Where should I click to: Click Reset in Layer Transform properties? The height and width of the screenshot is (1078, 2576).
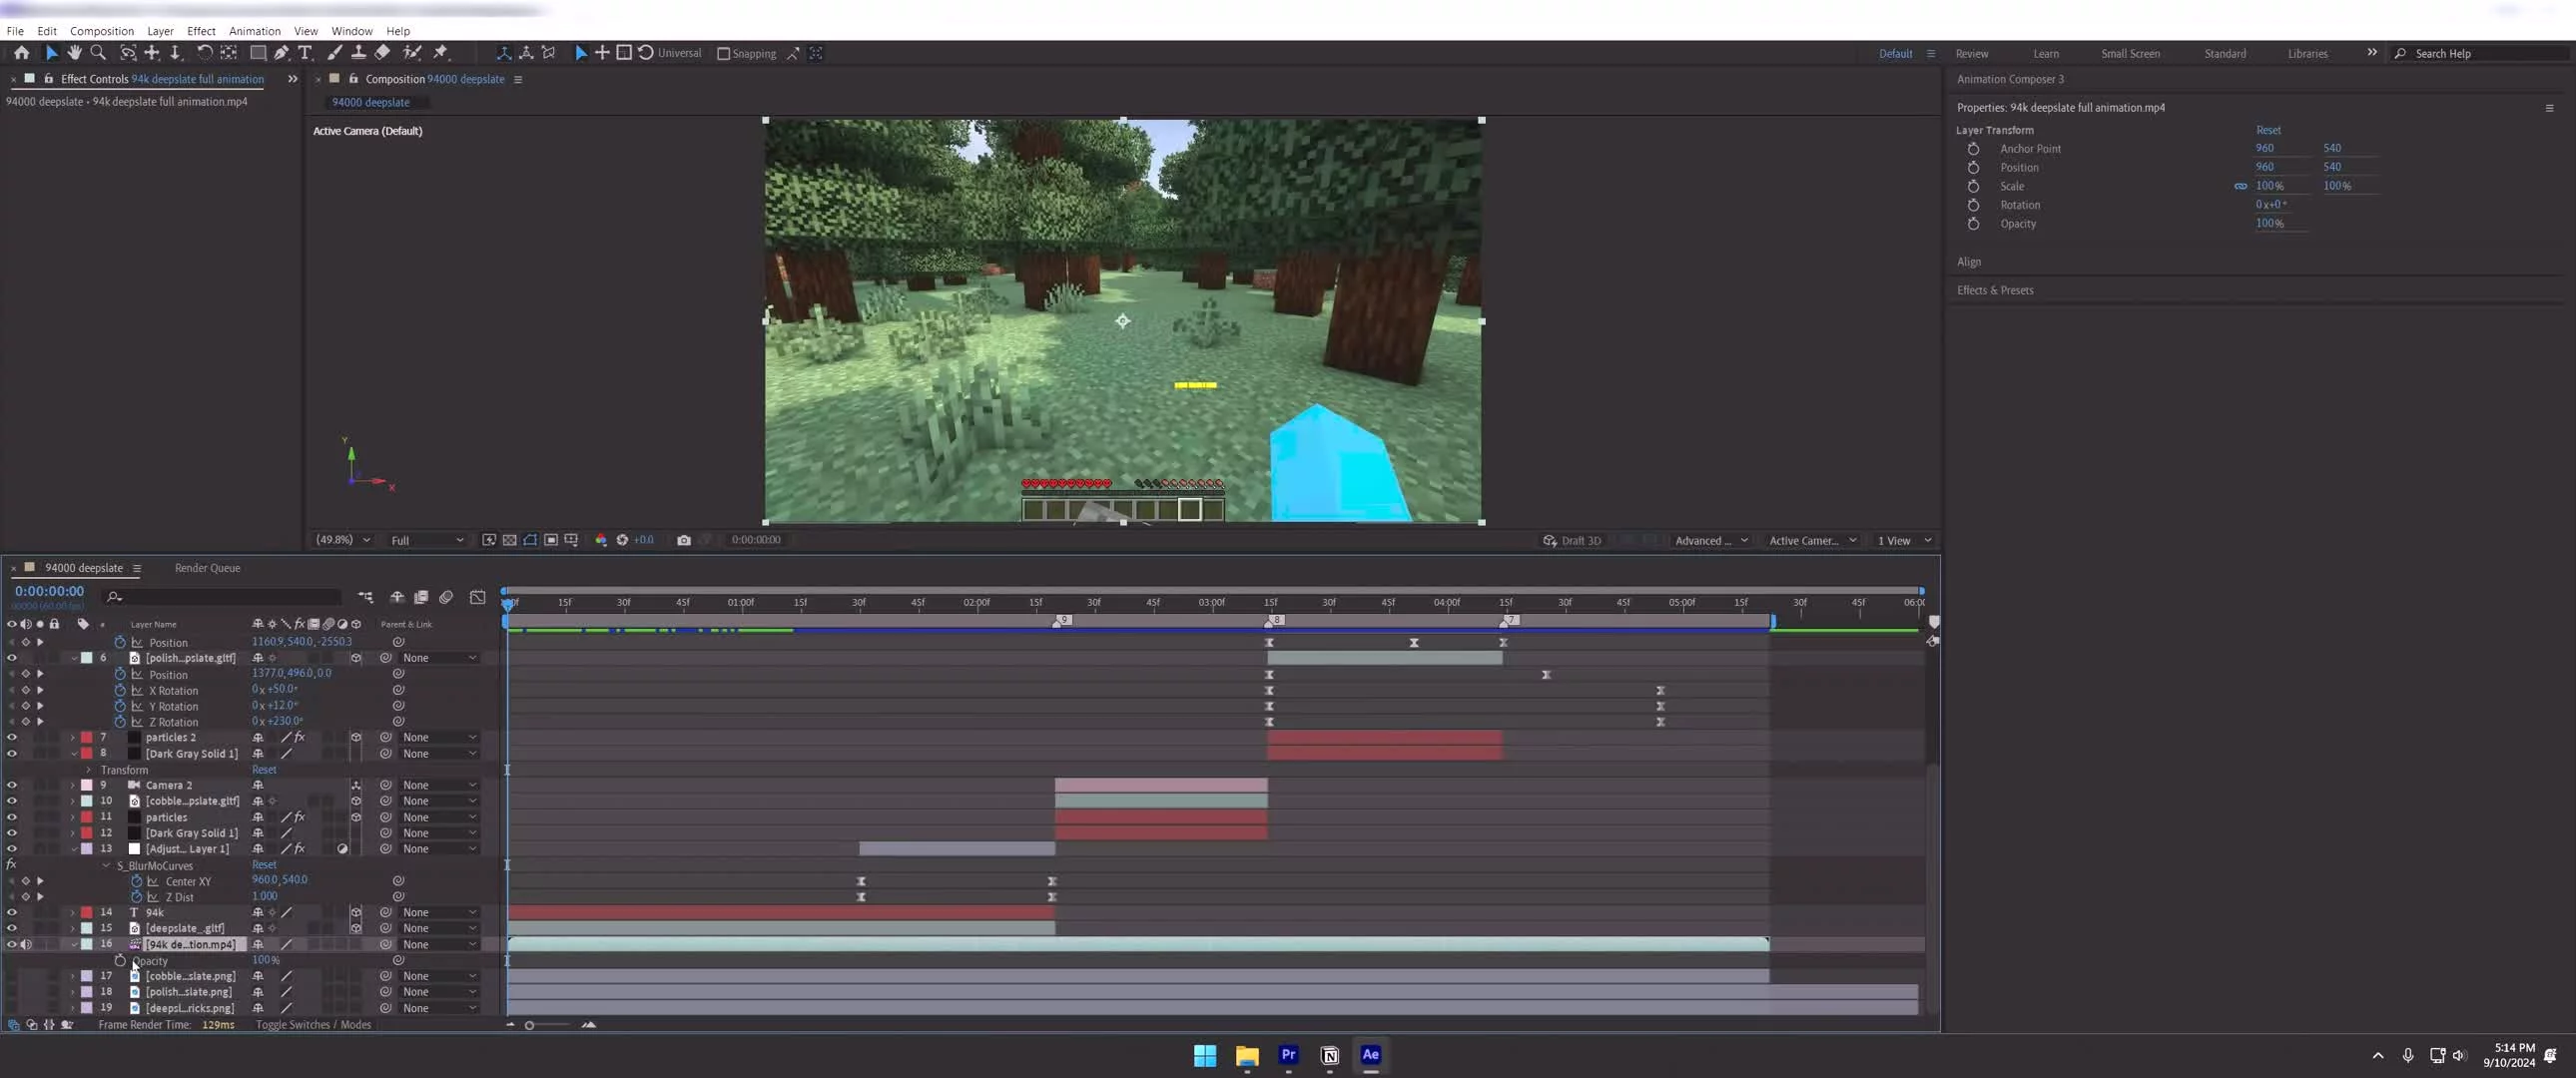pos(2268,130)
